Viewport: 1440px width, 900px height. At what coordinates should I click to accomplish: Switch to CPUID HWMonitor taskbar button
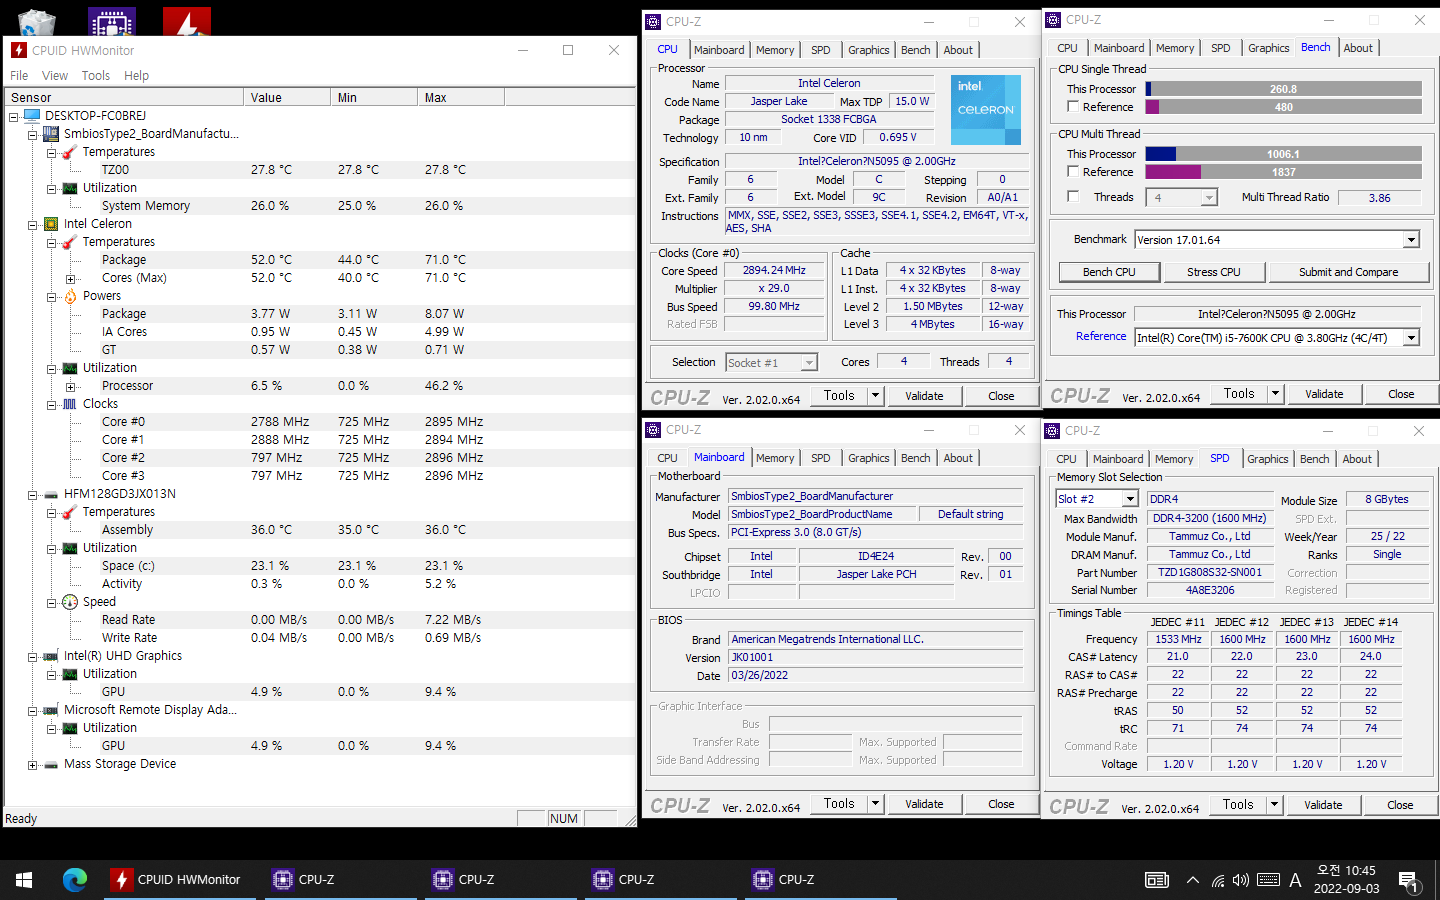178,880
